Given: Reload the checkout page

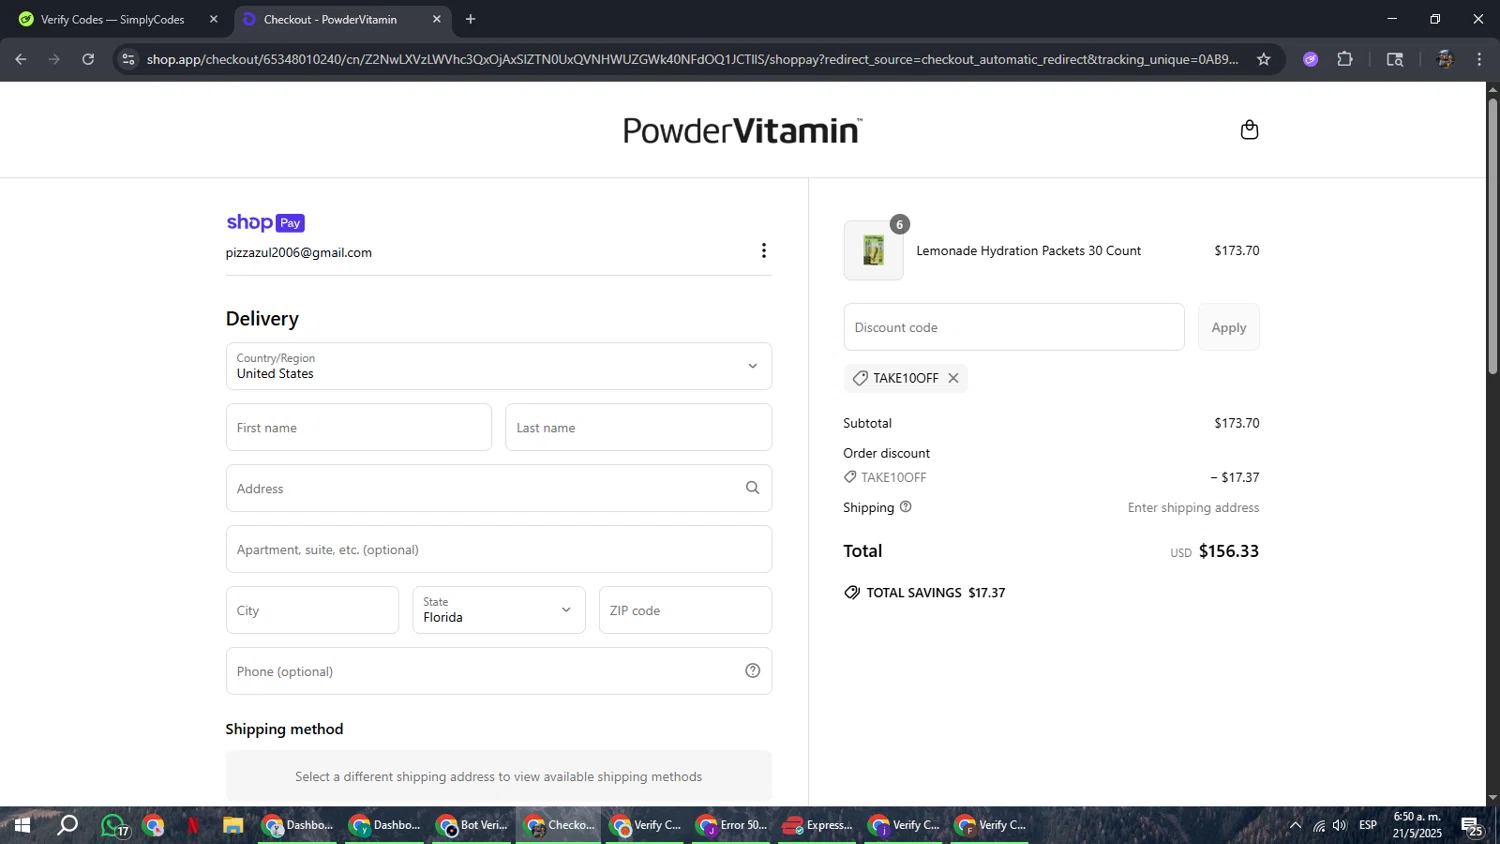Looking at the screenshot, I should (x=88, y=60).
